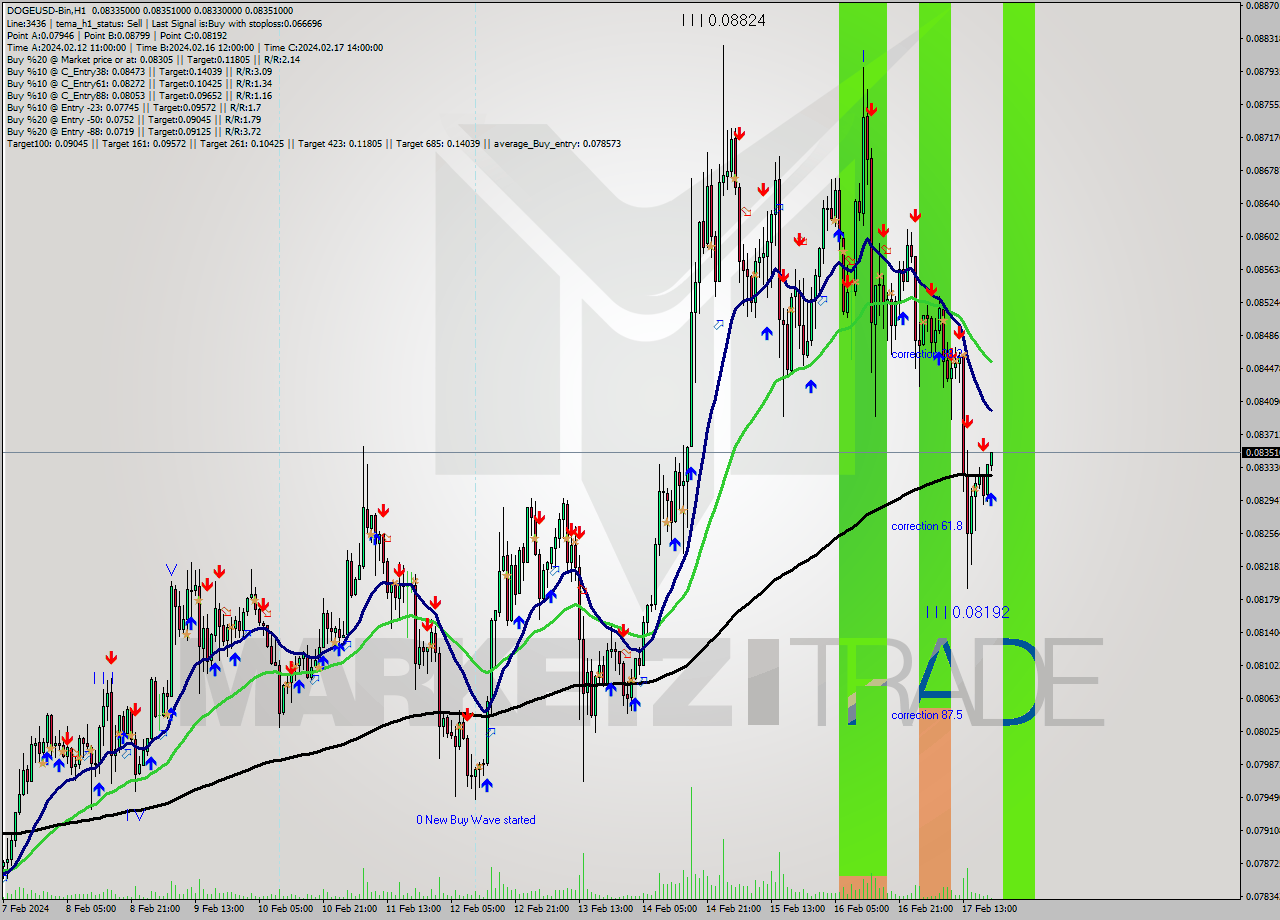The width and height of the screenshot is (1280, 920).
Task: Click '10 Feb 05:00' on time axis
Action: [x=284, y=909]
